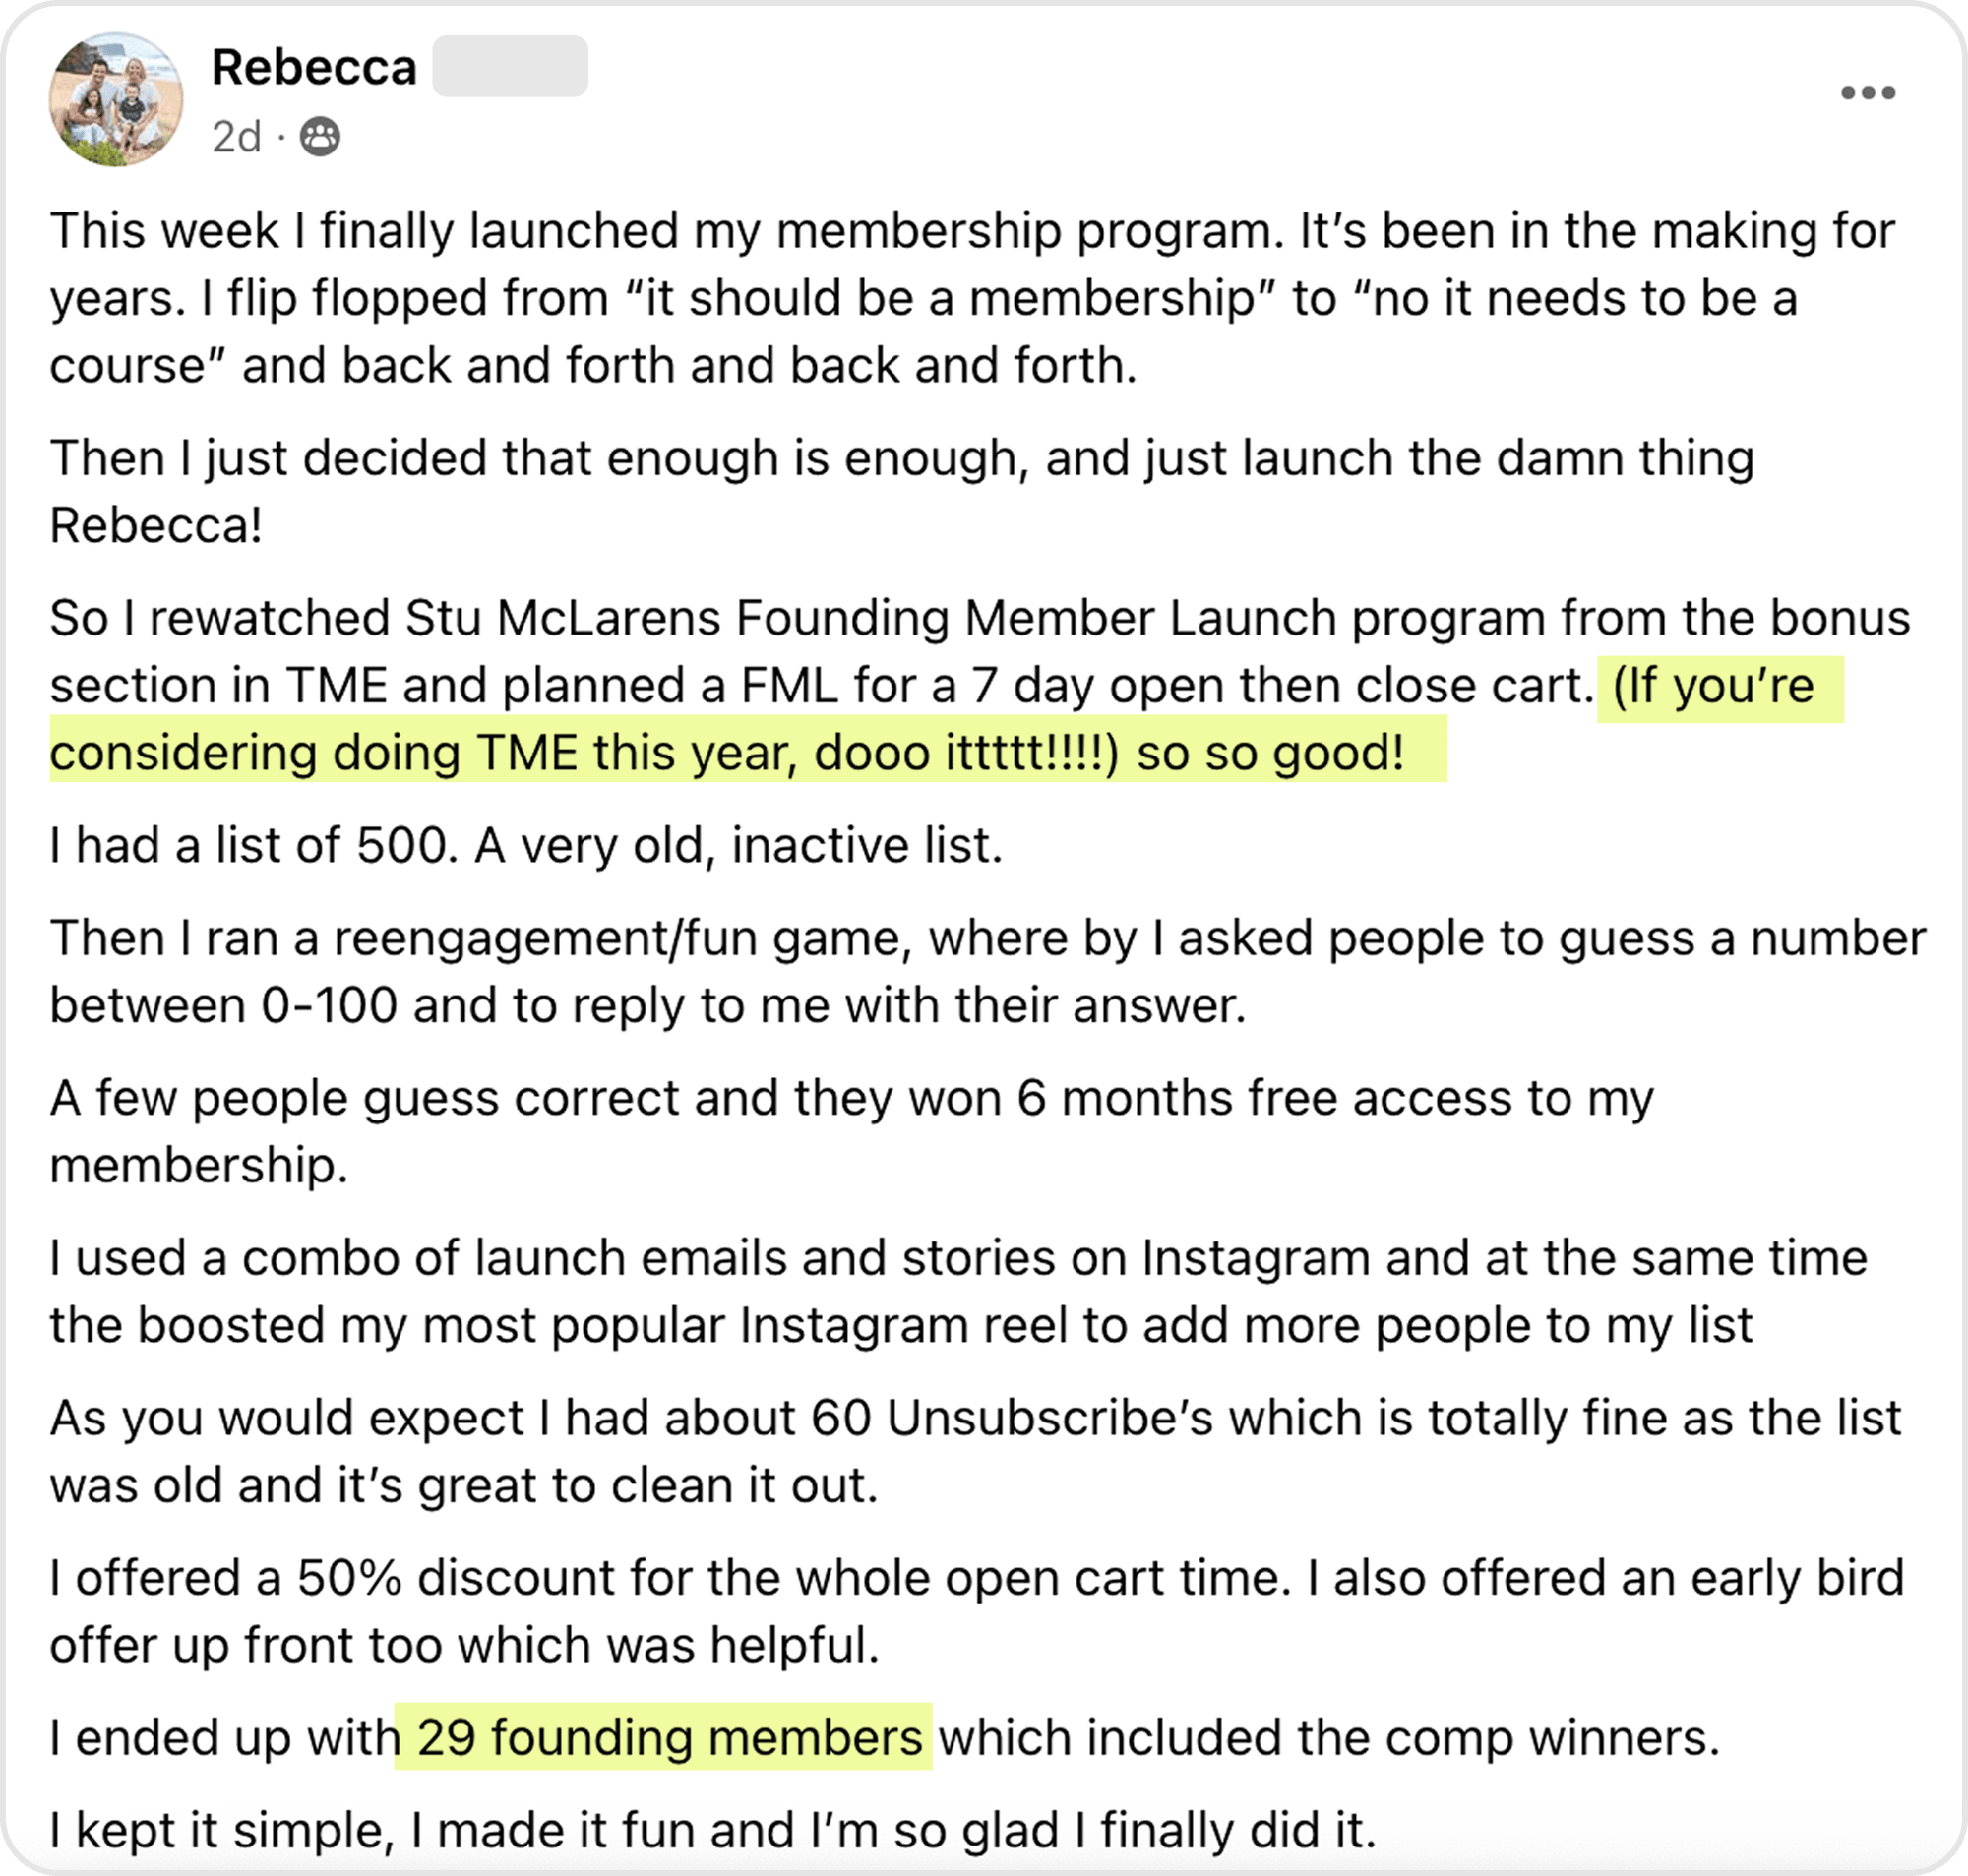1968x1876 pixels.
Task: Click the 2d post timestamp
Action: point(237,137)
